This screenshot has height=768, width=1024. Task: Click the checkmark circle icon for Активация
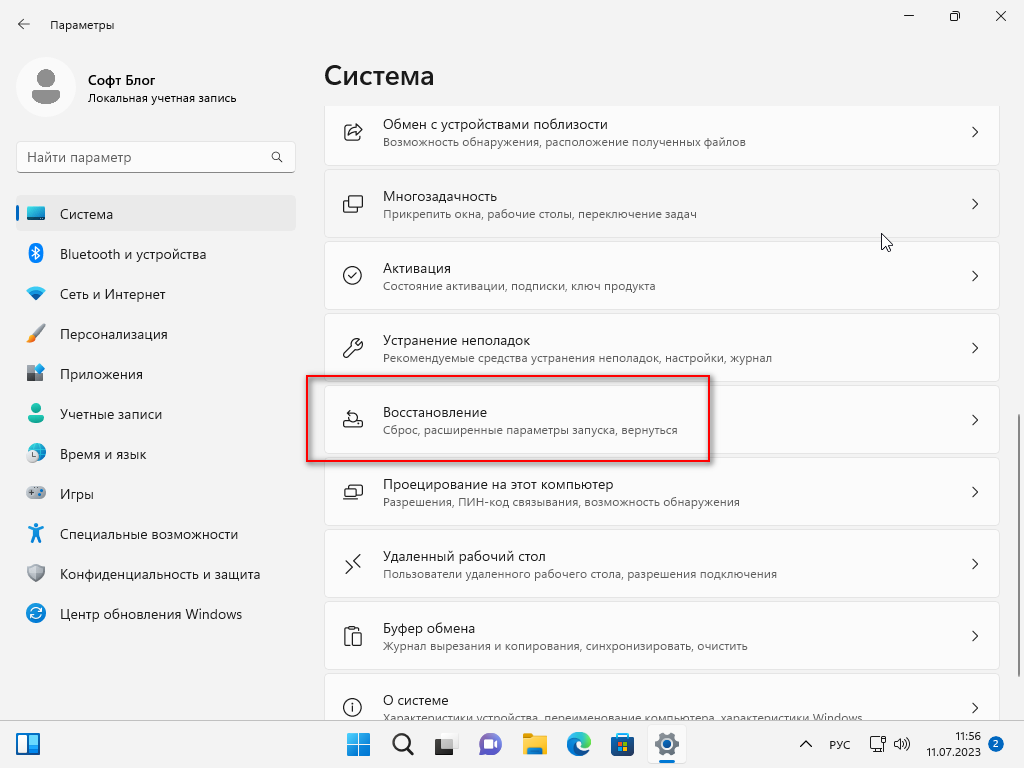click(x=353, y=276)
